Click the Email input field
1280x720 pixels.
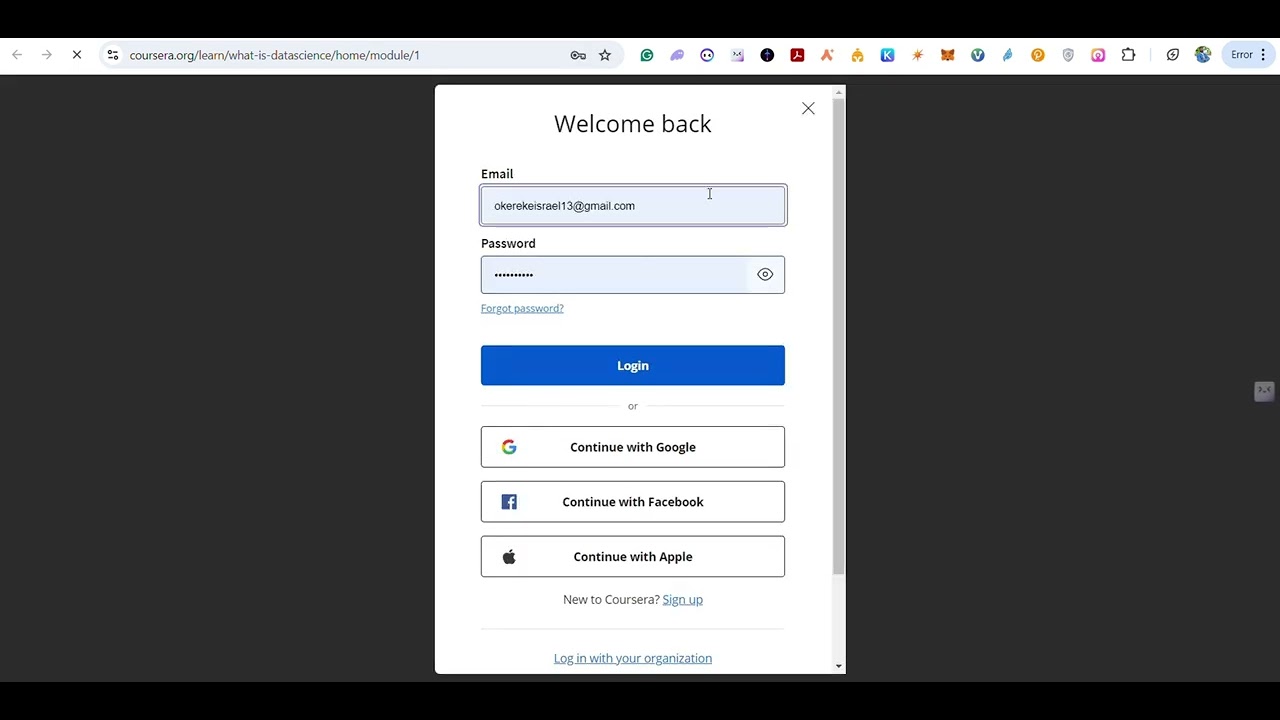coord(633,205)
